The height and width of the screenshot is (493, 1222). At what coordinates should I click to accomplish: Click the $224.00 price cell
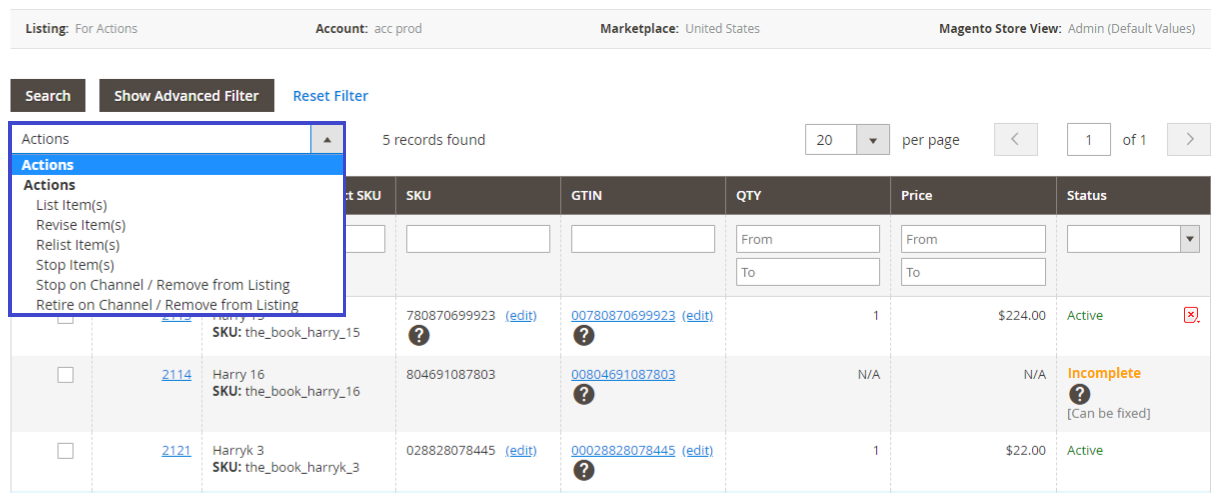[x=1021, y=315]
